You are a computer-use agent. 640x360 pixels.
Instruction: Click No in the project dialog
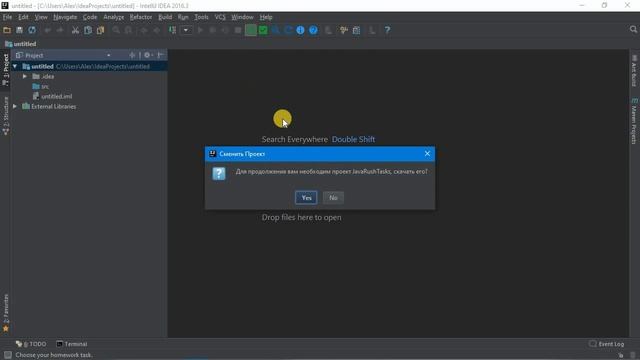[333, 198]
